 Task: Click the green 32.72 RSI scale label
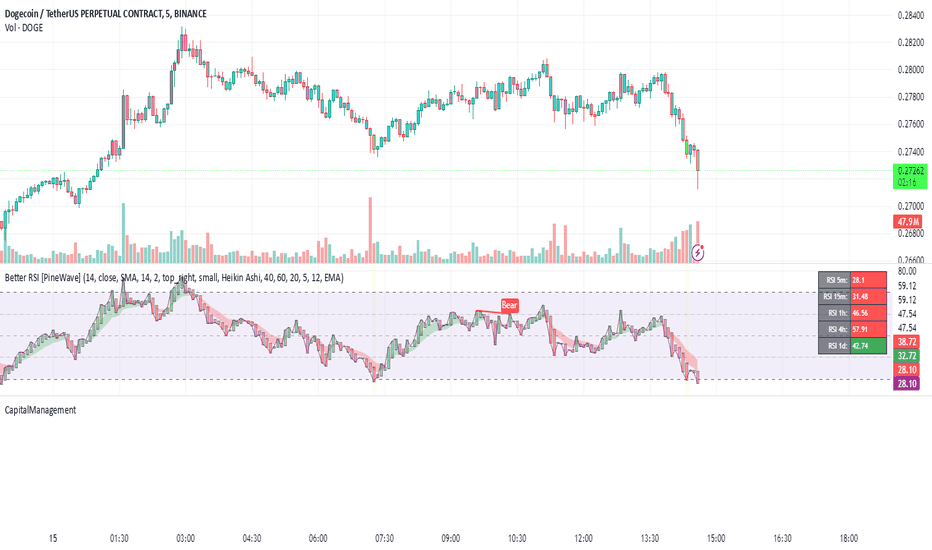pyautogui.click(x=906, y=356)
